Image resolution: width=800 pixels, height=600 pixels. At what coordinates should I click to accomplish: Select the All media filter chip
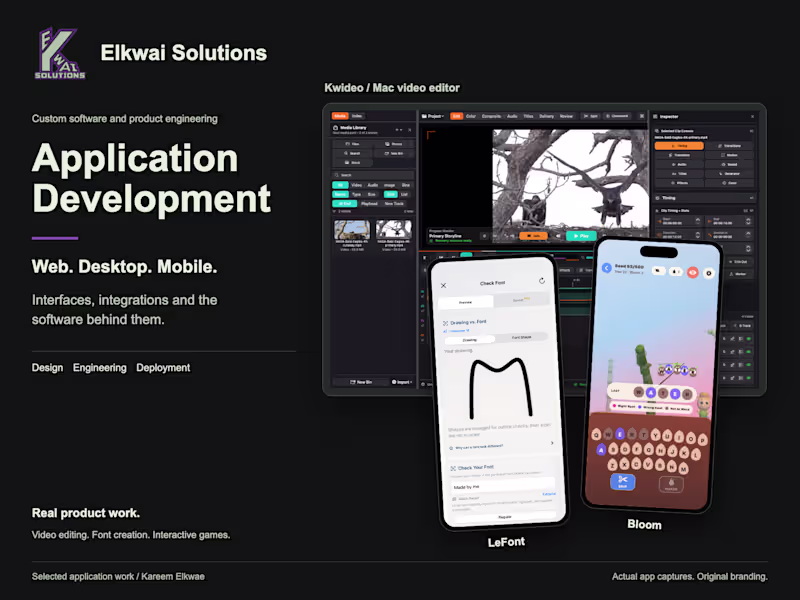click(x=340, y=185)
